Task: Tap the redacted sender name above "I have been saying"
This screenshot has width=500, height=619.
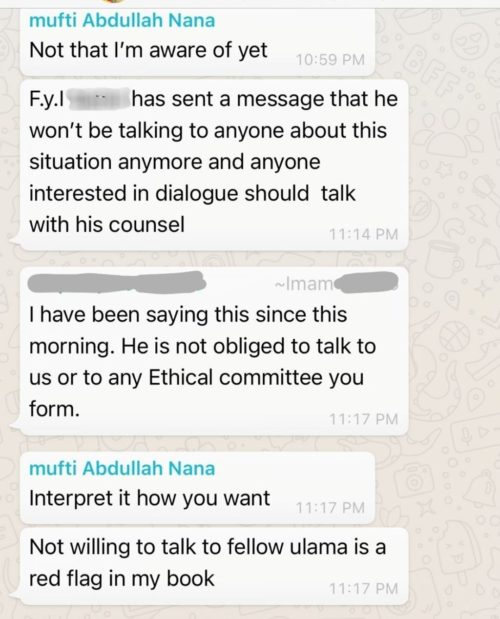Action: 117,283
